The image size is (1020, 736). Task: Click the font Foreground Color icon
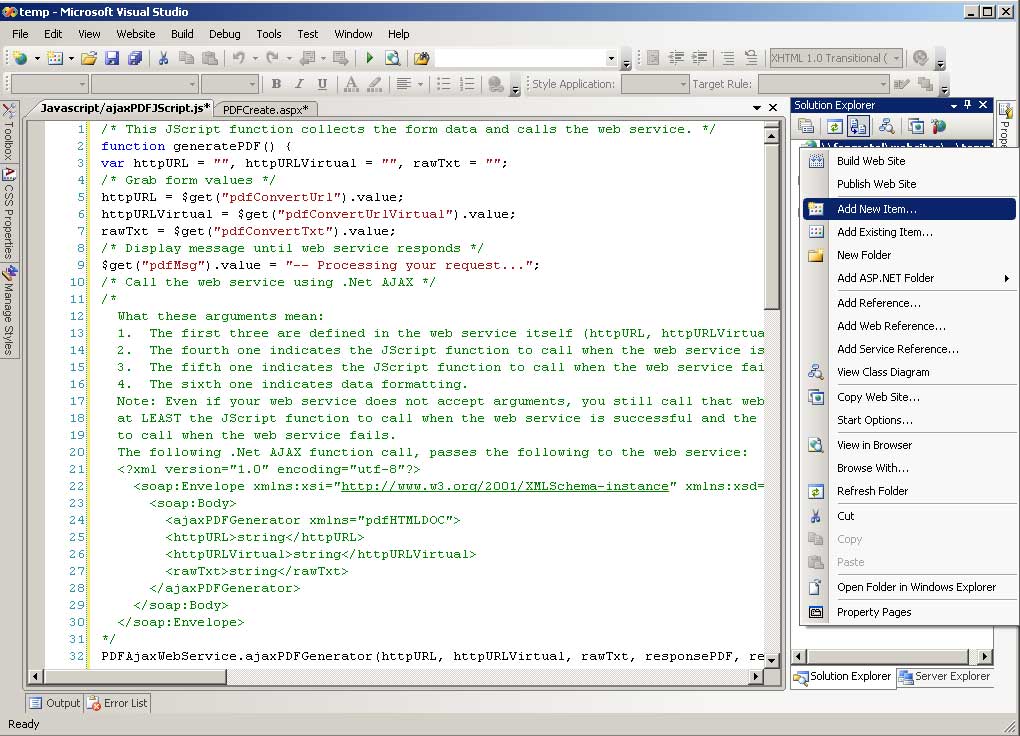pos(351,84)
